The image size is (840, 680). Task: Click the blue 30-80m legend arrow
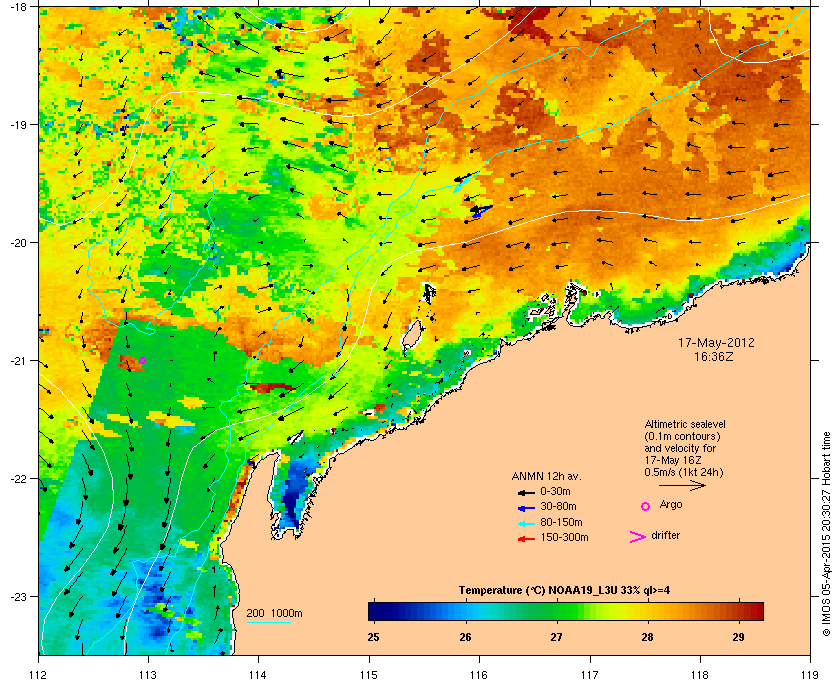pyautogui.click(x=526, y=508)
